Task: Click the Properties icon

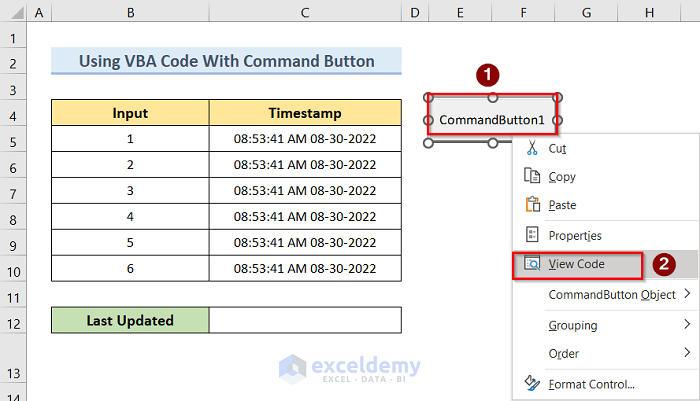Action: 532,235
